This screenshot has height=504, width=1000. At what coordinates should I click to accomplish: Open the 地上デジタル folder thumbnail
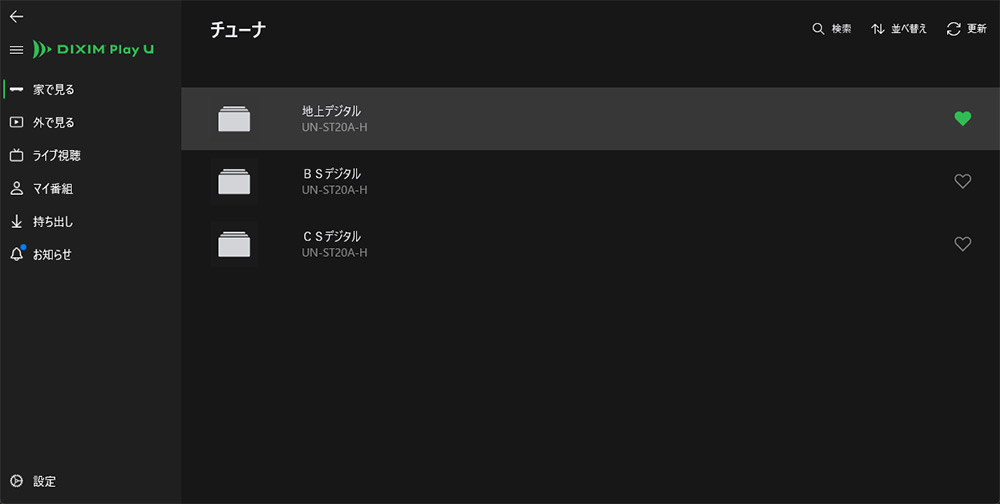[234, 119]
